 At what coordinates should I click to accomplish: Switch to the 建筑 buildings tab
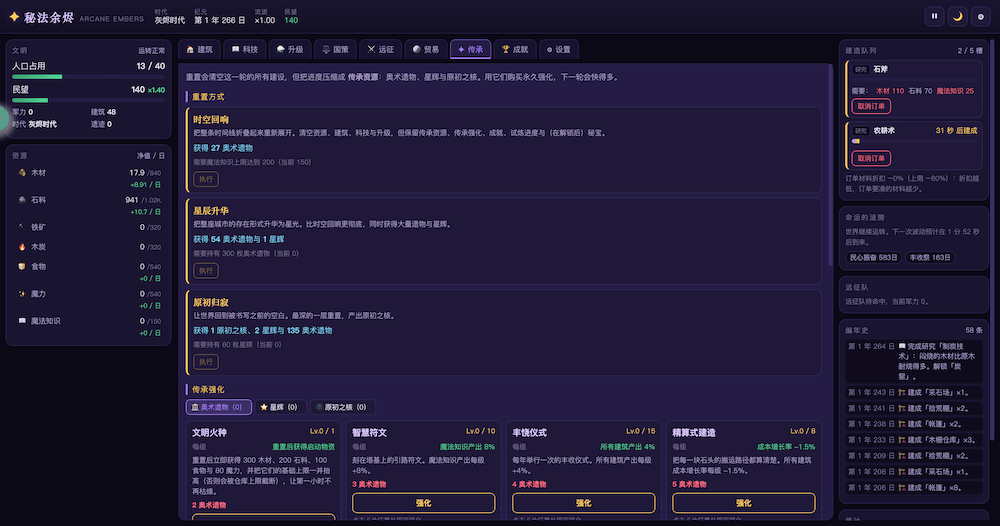[x=200, y=49]
